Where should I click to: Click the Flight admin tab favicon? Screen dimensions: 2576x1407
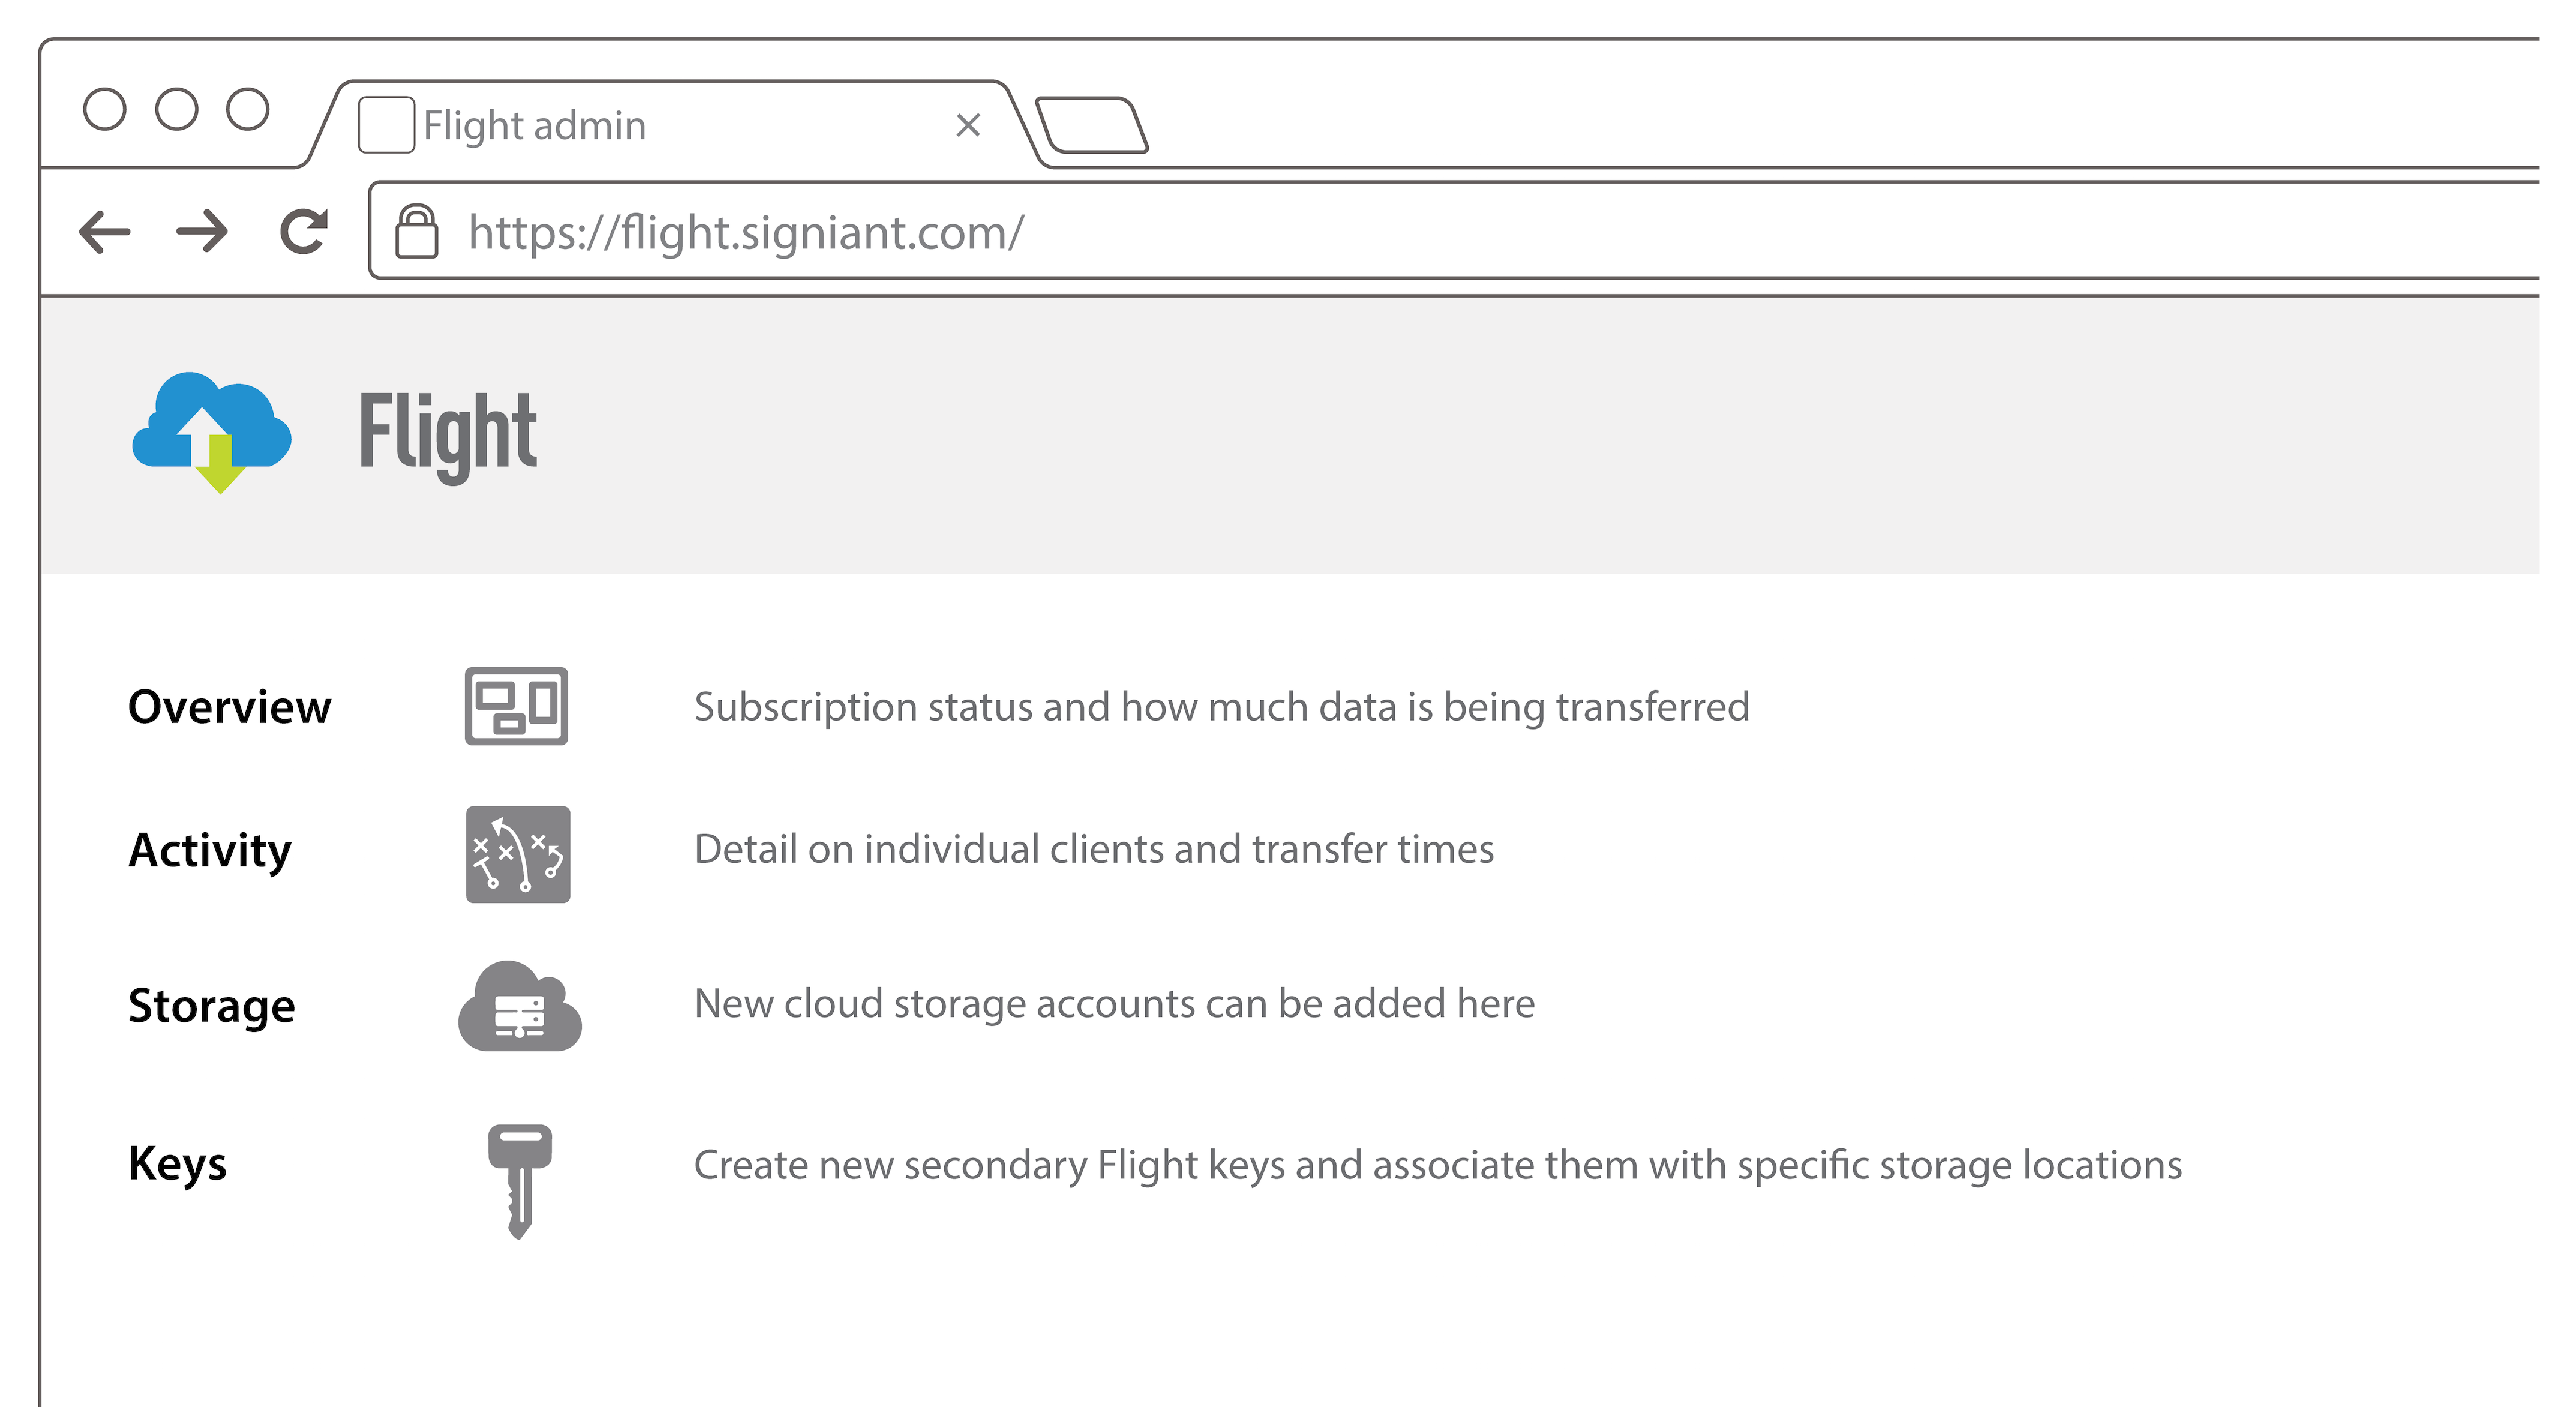pyautogui.click(x=387, y=125)
